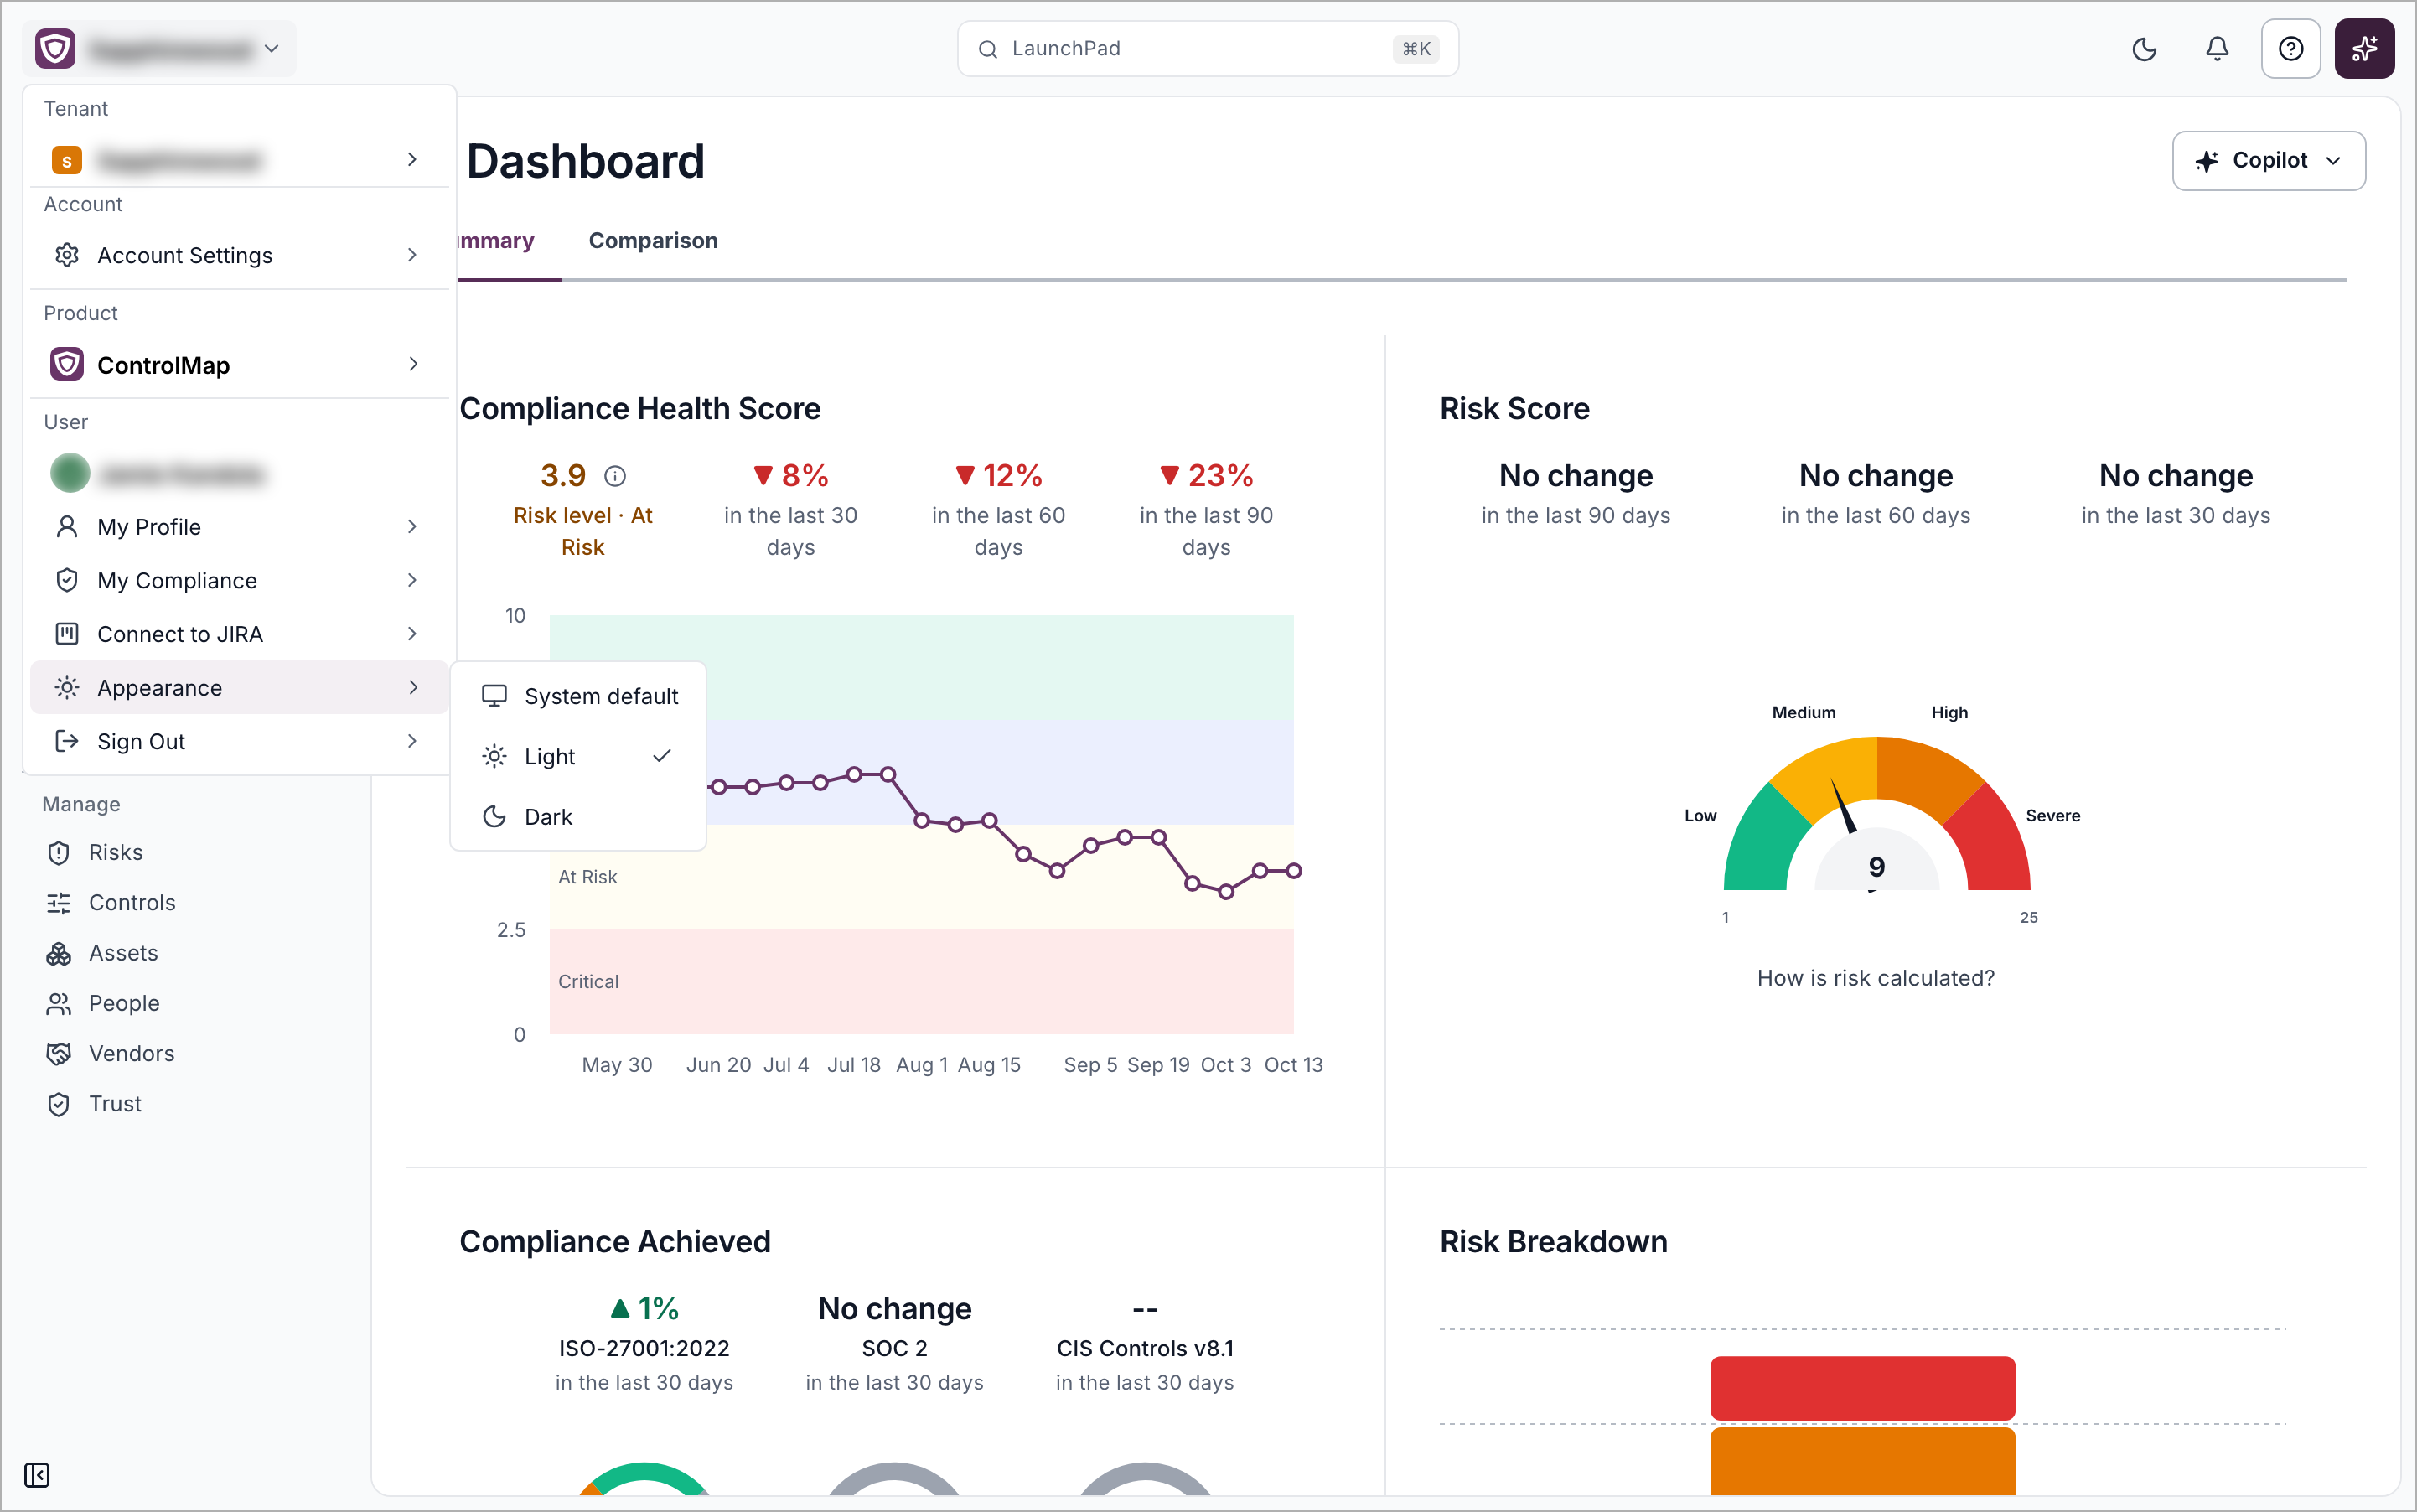Toggle tenant switcher dropdown arrow in header
2417x1512 pixels.
point(271,49)
